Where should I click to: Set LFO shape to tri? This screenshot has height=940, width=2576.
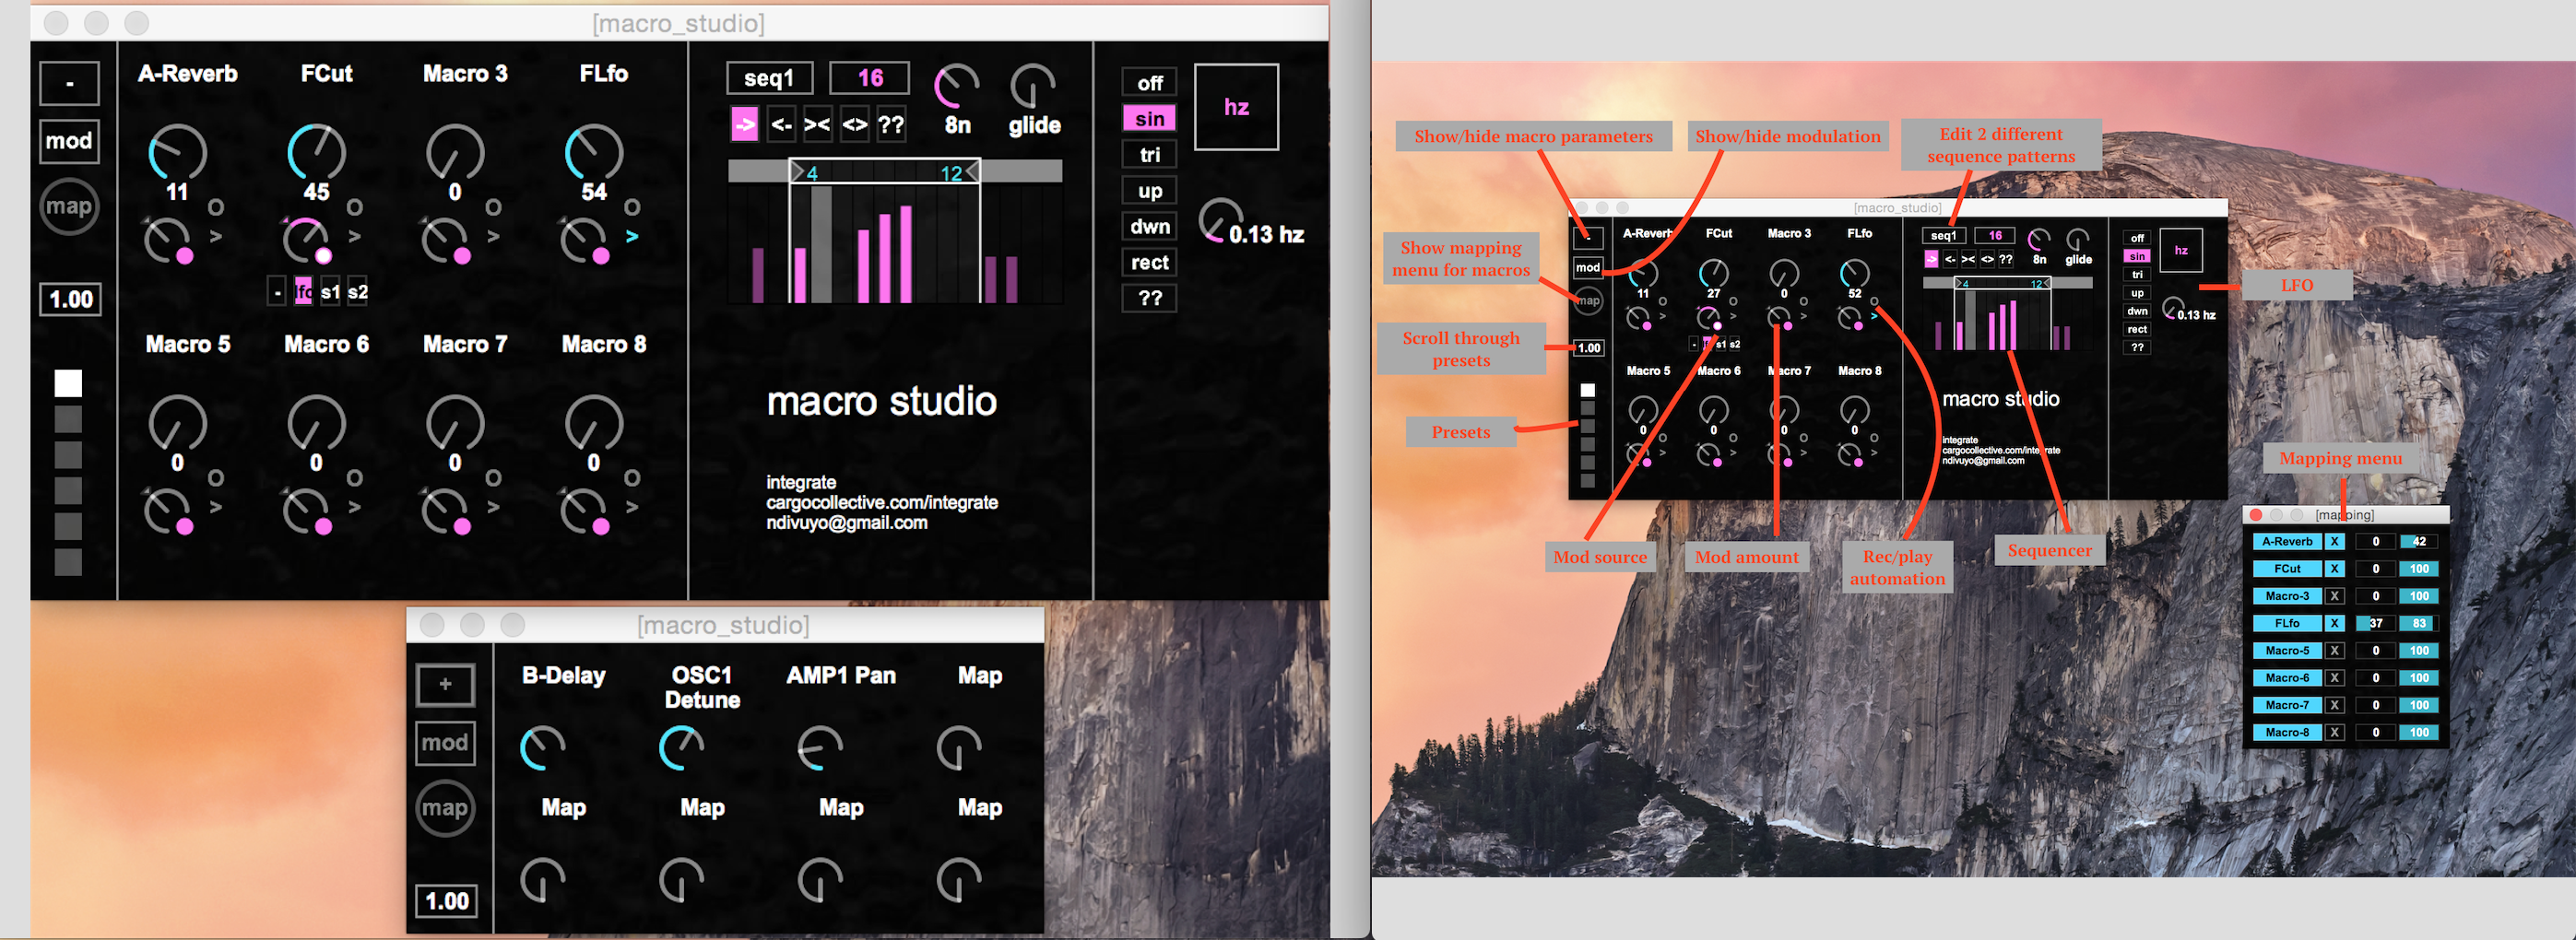pos(1149,155)
